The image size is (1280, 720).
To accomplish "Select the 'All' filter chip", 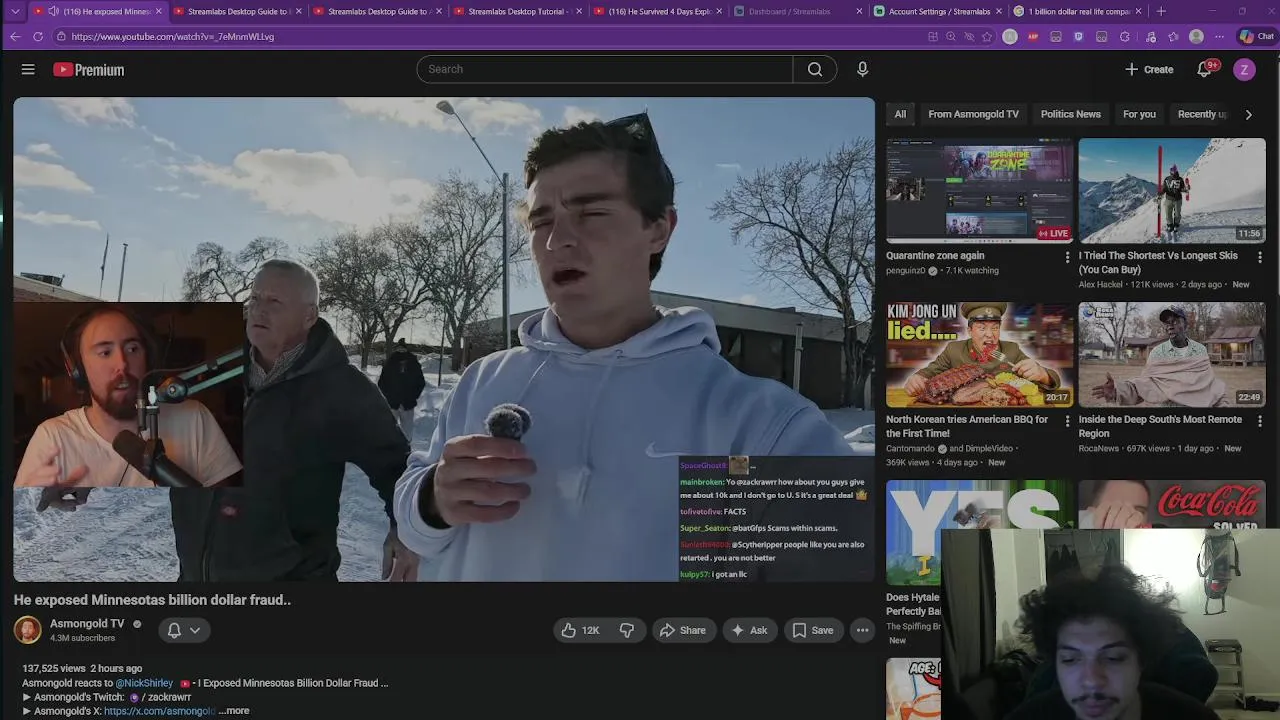I will pyautogui.click(x=900, y=114).
